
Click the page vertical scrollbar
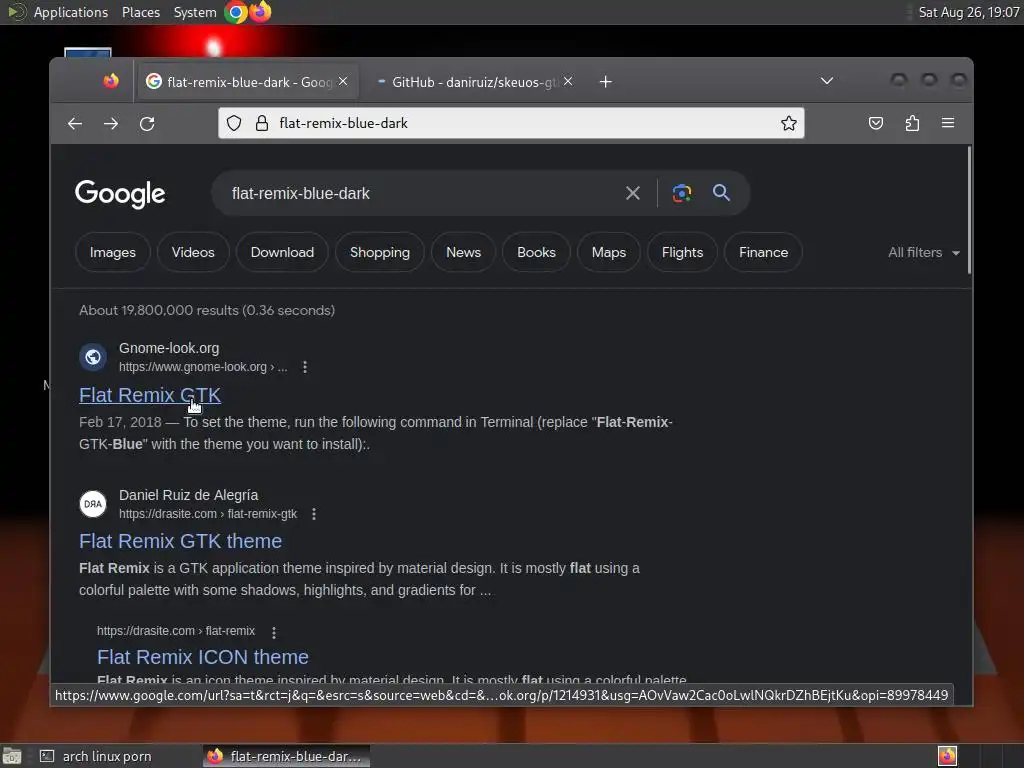tap(970, 210)
